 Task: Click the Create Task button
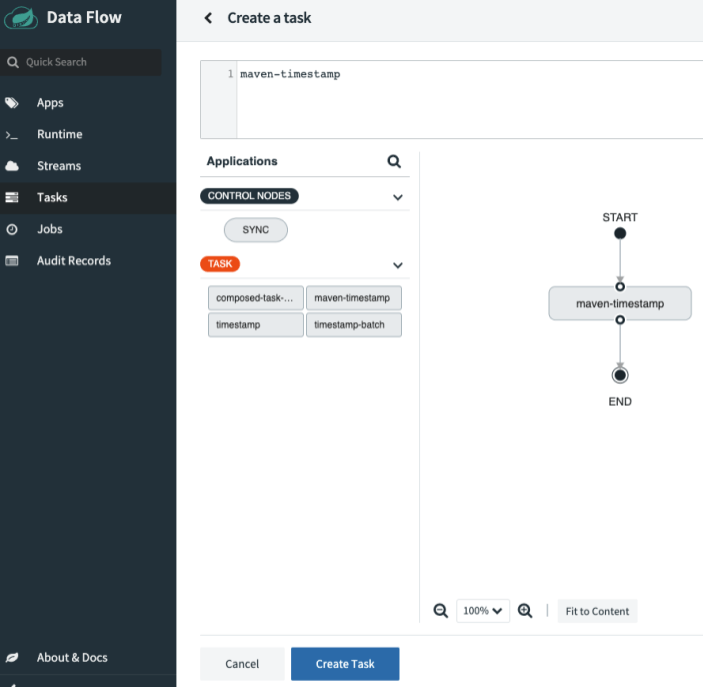pos(345,664)
